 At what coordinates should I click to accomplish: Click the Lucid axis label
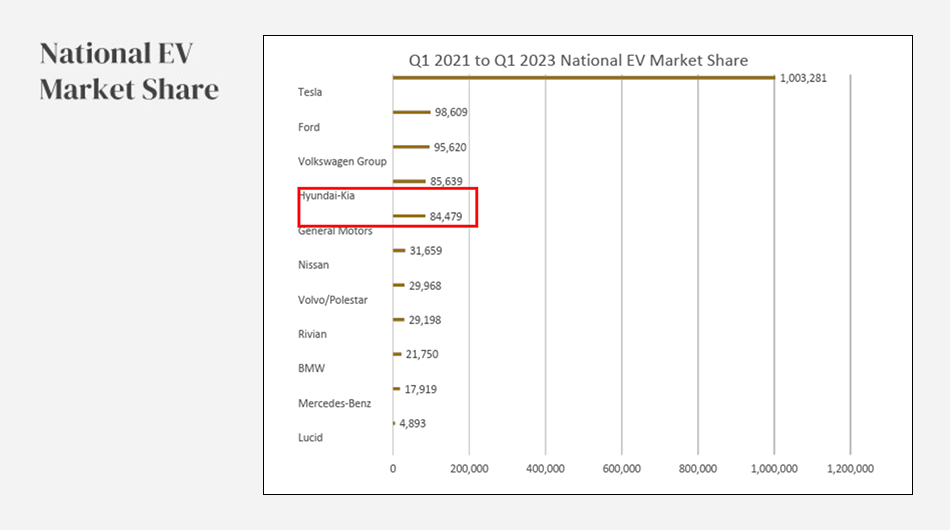tap(310, 437)
